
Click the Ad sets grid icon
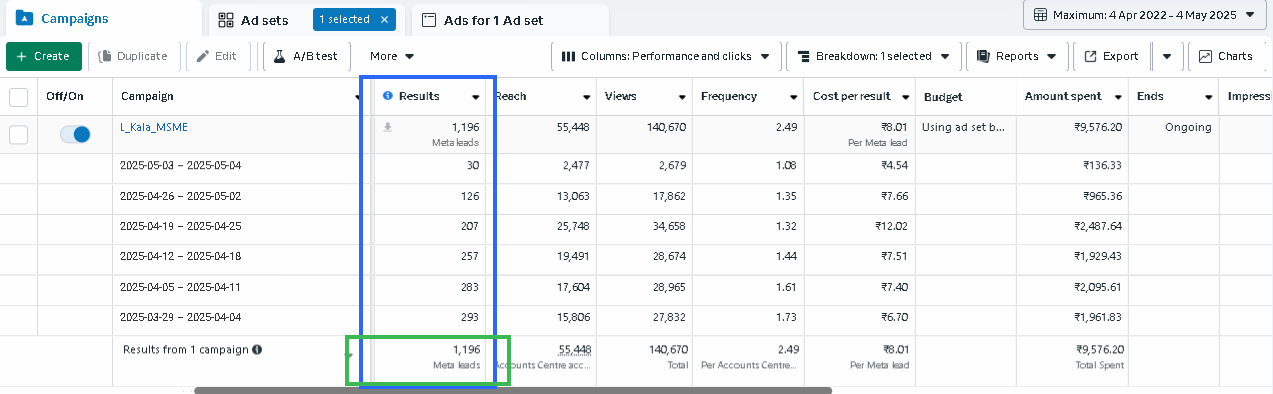[x=226, y=20]
